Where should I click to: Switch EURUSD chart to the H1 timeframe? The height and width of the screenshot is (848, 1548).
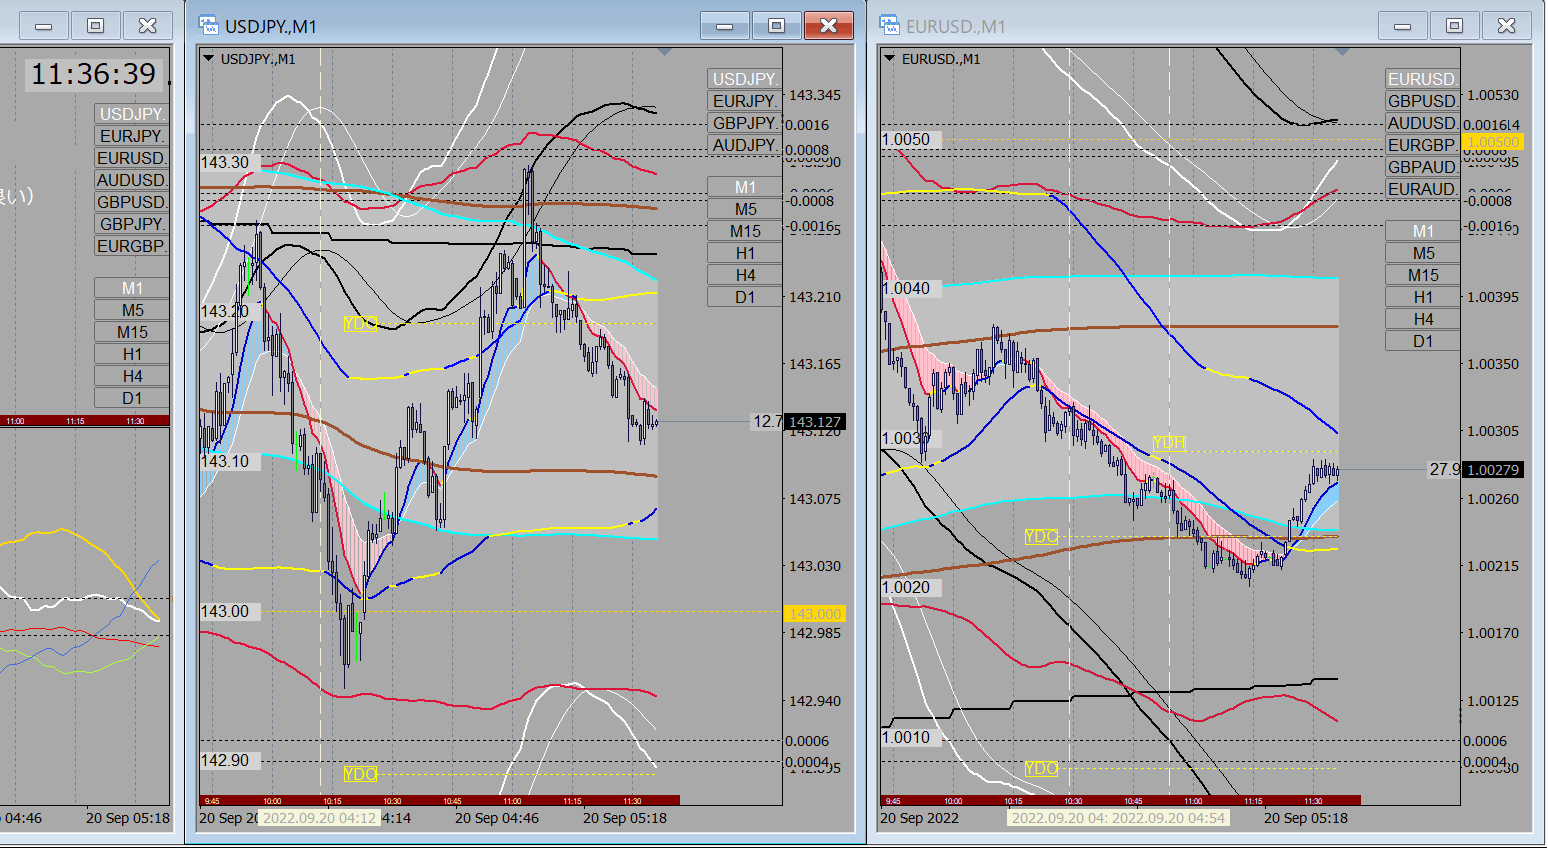pyautogui.click(x=1423, y=297)
